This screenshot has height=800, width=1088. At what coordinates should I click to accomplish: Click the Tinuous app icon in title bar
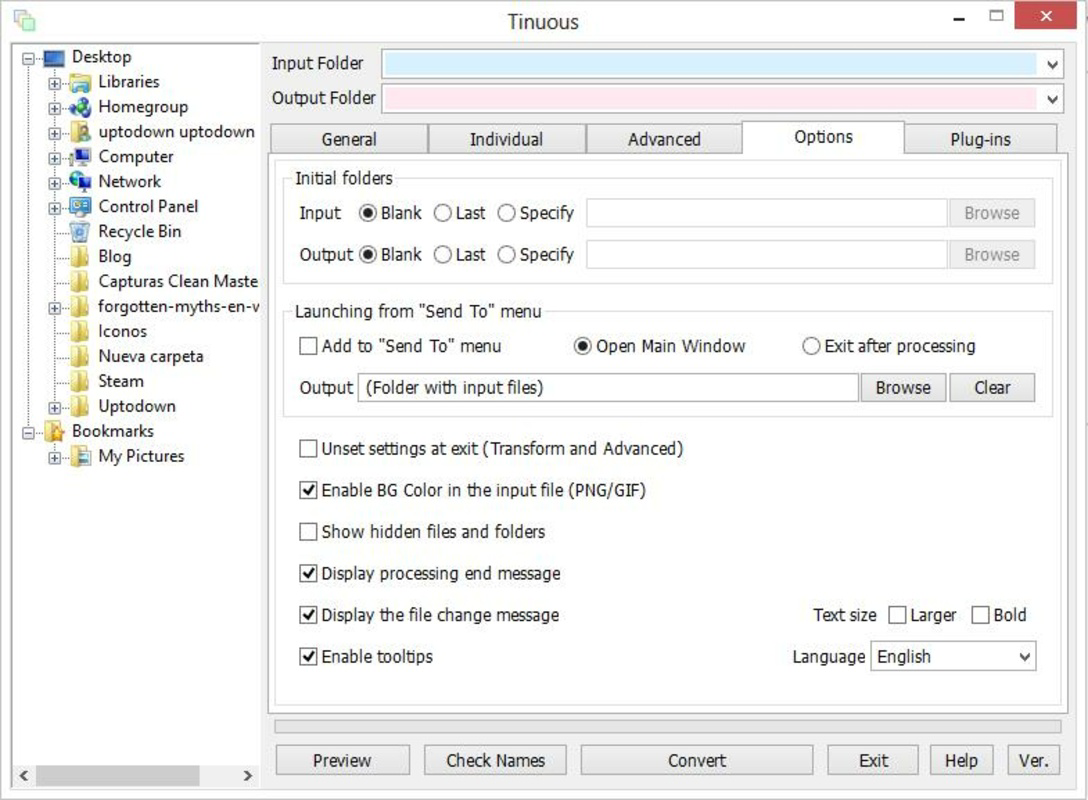coord(24,20)
